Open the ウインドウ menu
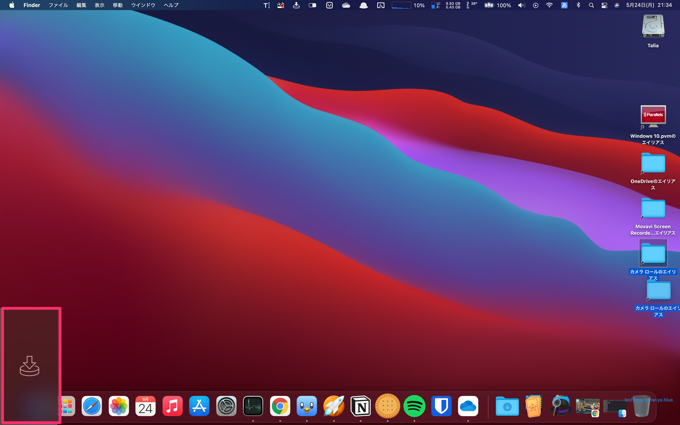Image resolution: width=680 pixels, height=425 pixels. pyautogui.click(x=143, y=5)
